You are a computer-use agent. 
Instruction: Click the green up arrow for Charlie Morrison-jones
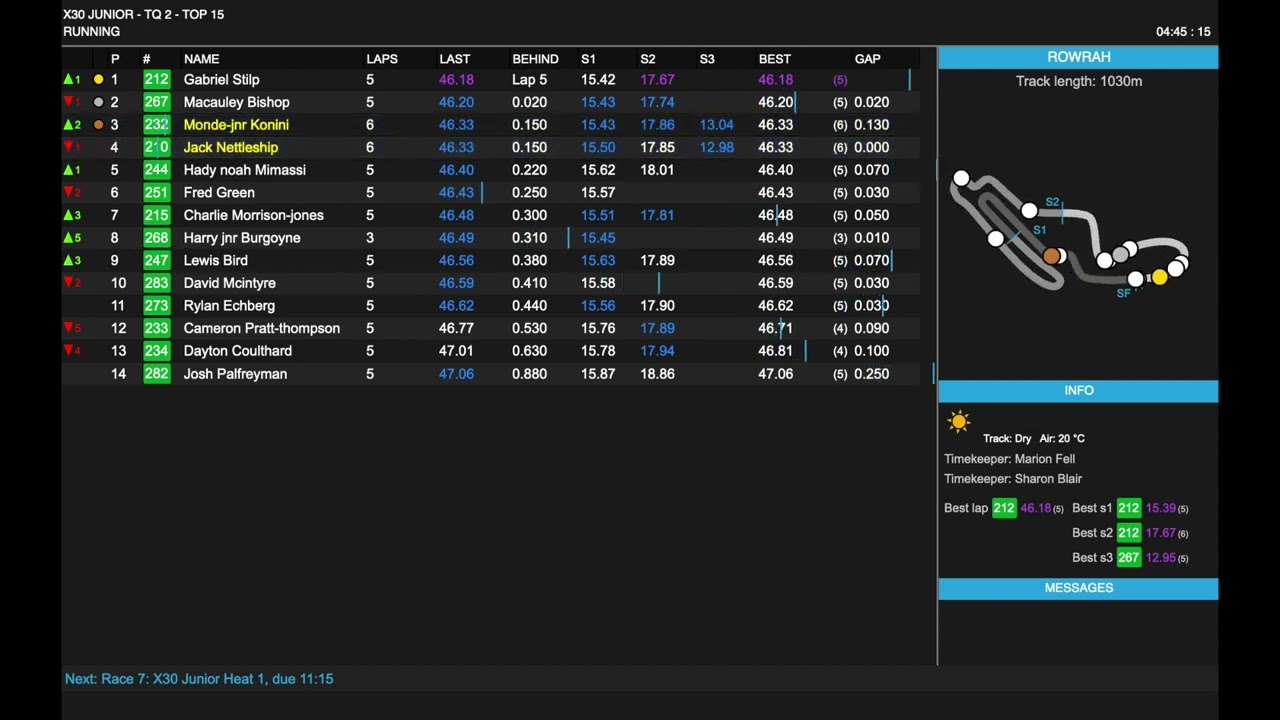pos(70,215)
